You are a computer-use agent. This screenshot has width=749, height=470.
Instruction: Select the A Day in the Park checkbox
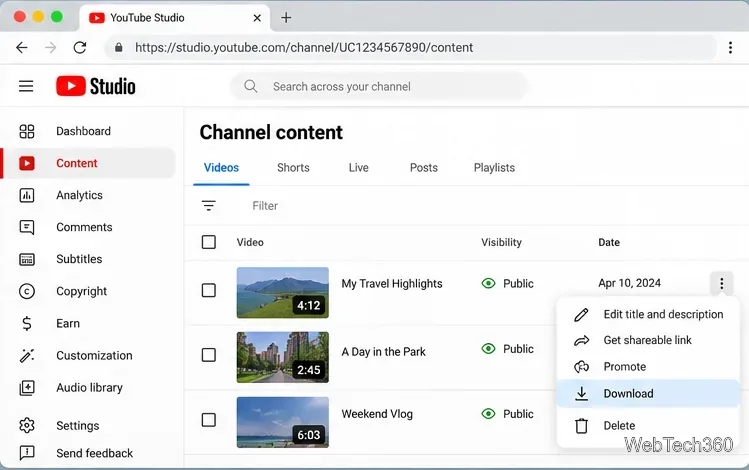[209, 355]
